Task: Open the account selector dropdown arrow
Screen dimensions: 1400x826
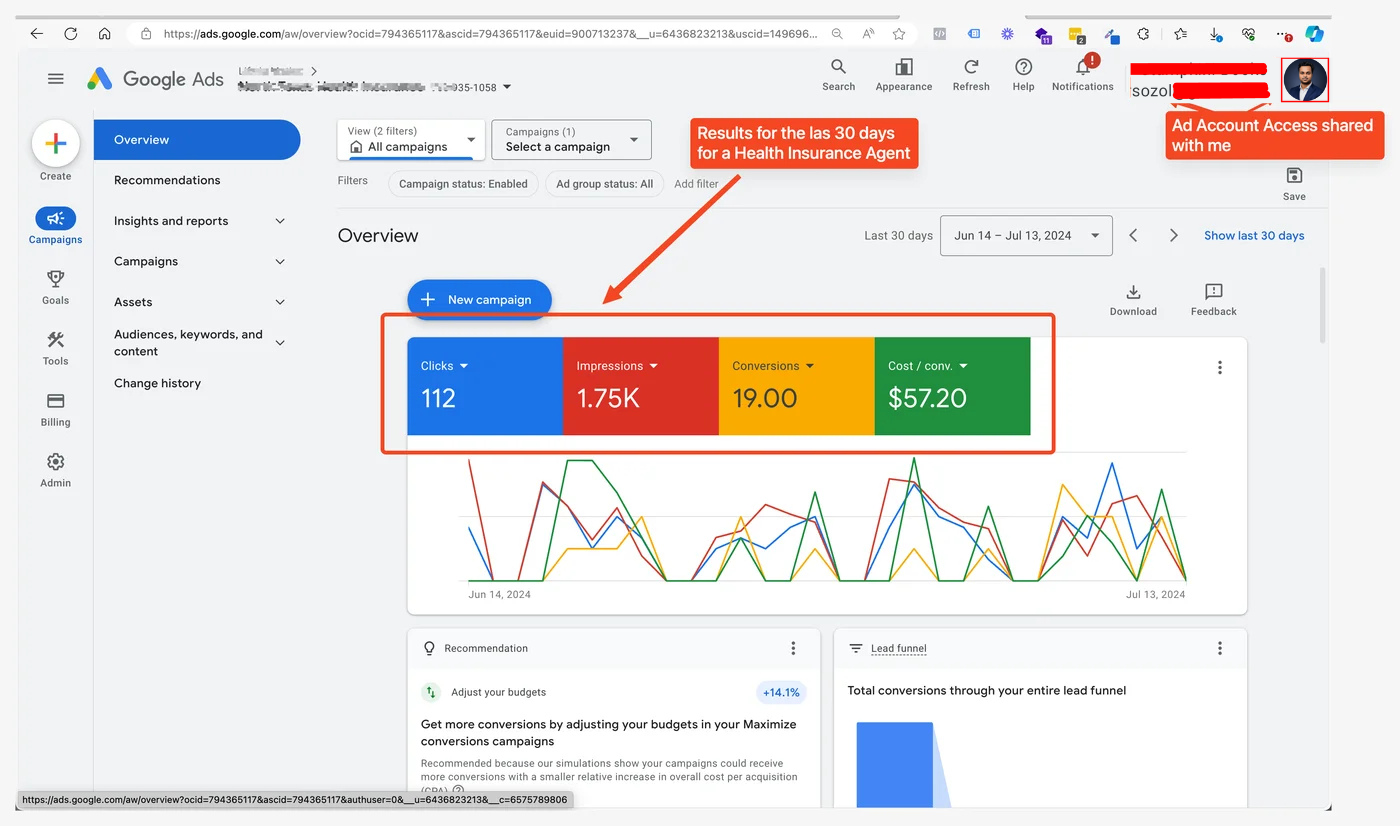Action: click(507, 88)
